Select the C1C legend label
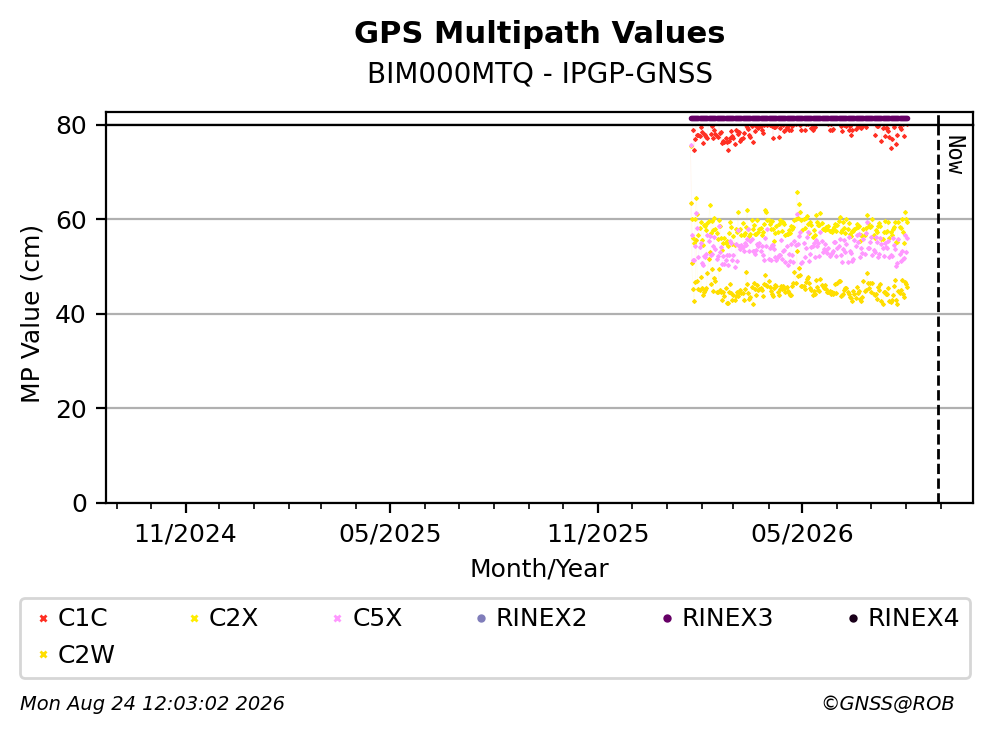 click(x=82, y=618)
